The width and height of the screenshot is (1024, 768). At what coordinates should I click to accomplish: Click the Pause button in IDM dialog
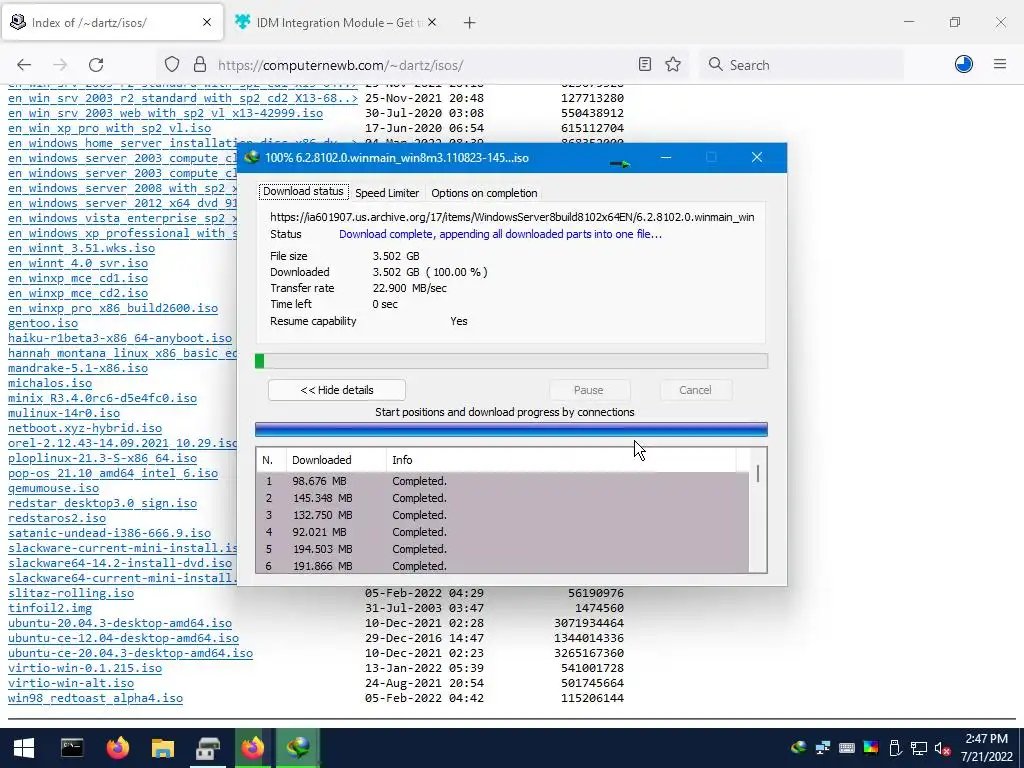(588, 390)
